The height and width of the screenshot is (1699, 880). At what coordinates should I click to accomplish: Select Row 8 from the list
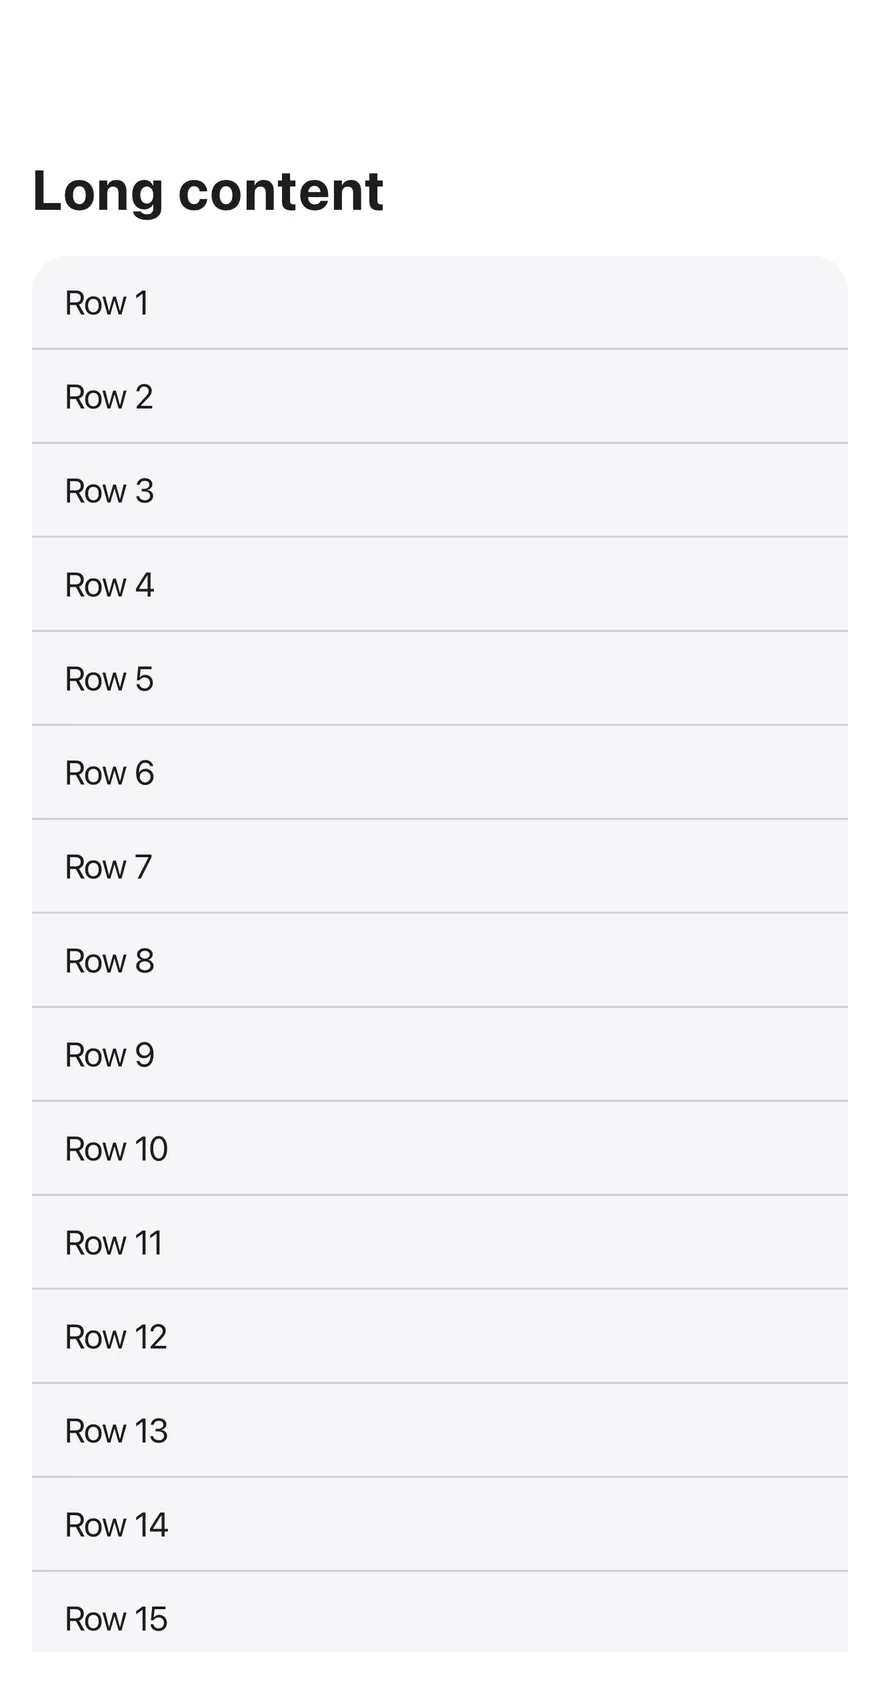click(440, 961)
